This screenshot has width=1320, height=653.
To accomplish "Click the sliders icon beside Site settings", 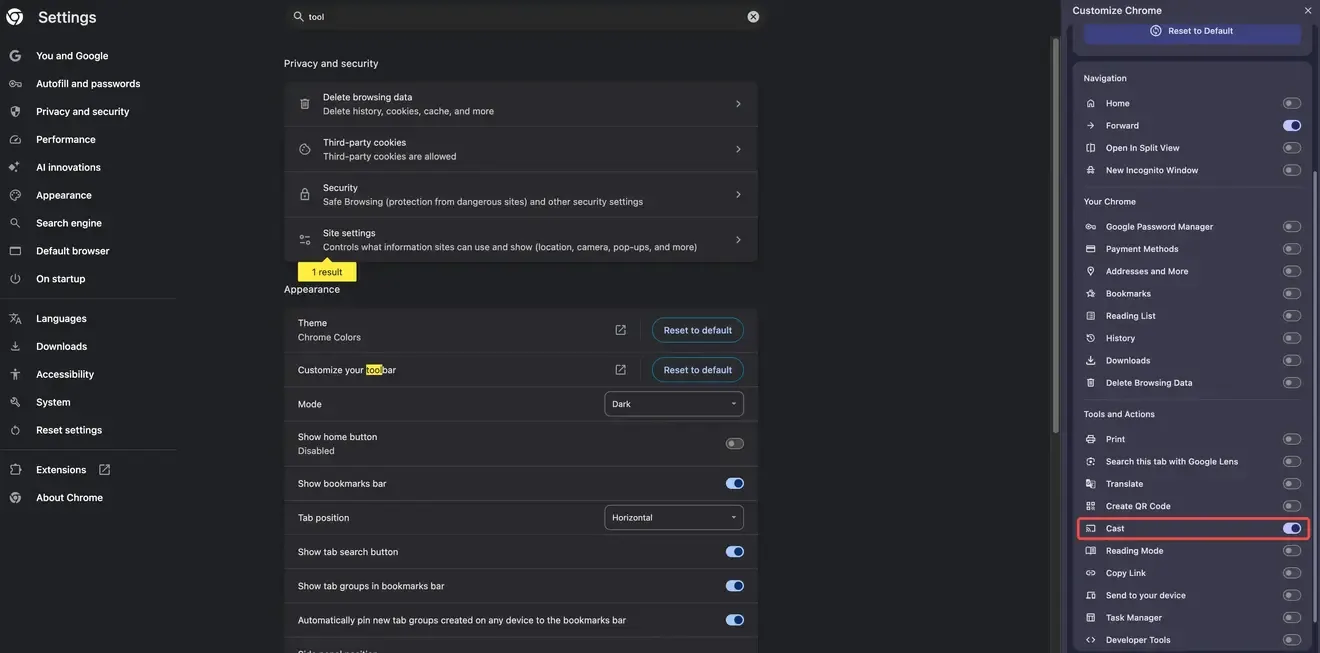I will 305,240.
